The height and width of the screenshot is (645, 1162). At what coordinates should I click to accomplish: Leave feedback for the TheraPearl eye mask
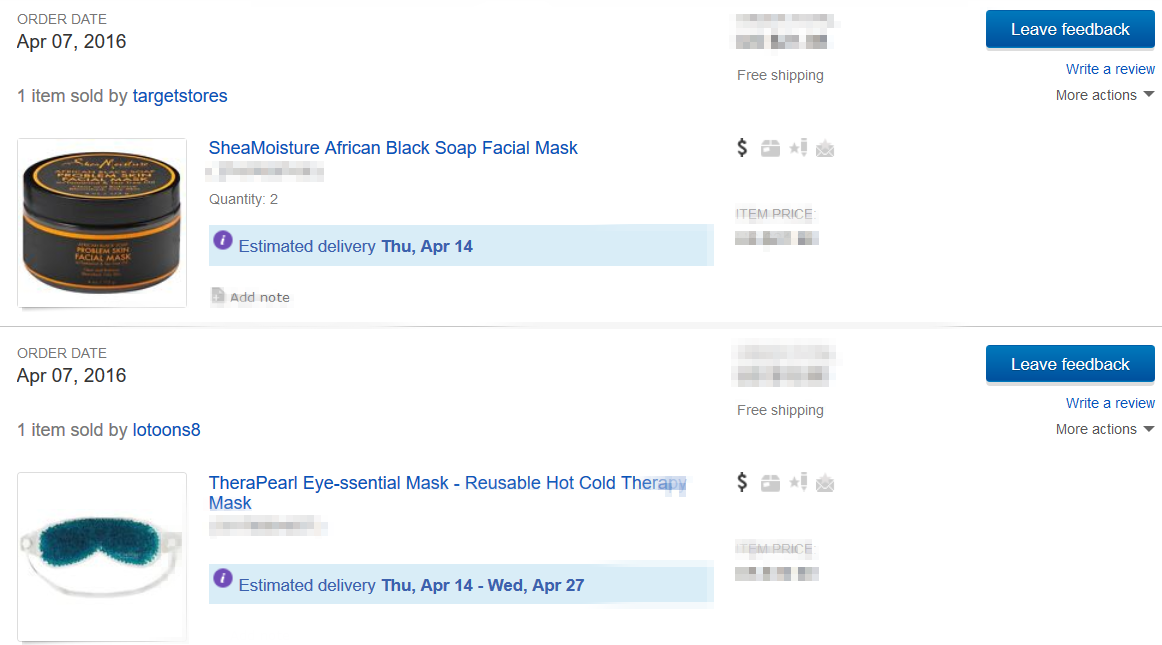point(1070,365)
